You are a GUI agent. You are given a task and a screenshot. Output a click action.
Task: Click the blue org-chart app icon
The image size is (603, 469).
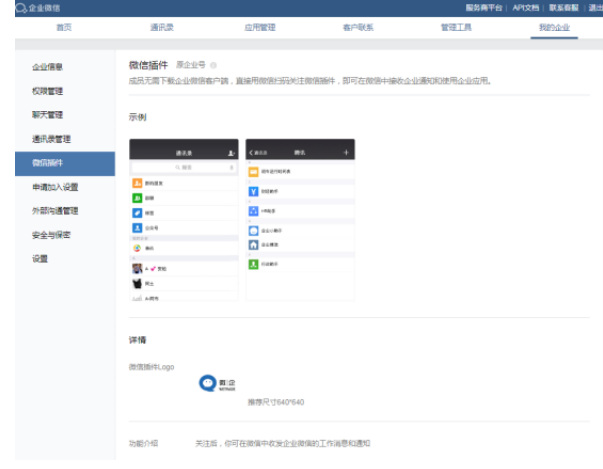[253, 211]
